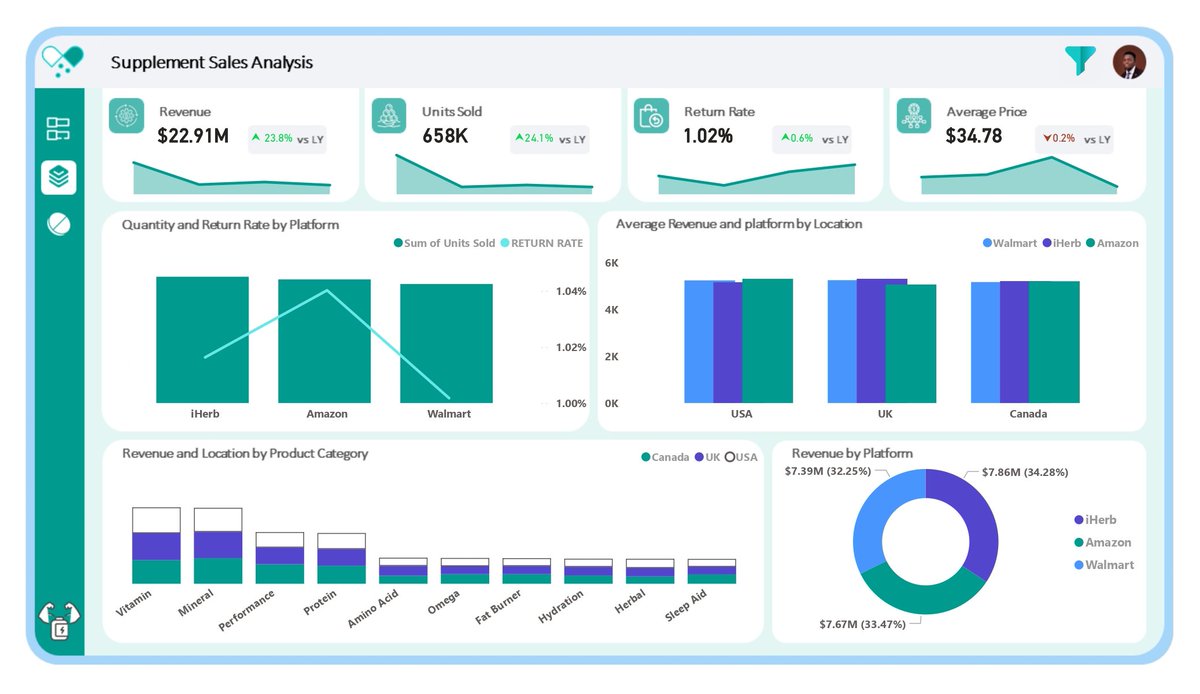Screen dimensions: 1200x694
Task: Click the Amazon units sold bar
Action: [324, 340]
